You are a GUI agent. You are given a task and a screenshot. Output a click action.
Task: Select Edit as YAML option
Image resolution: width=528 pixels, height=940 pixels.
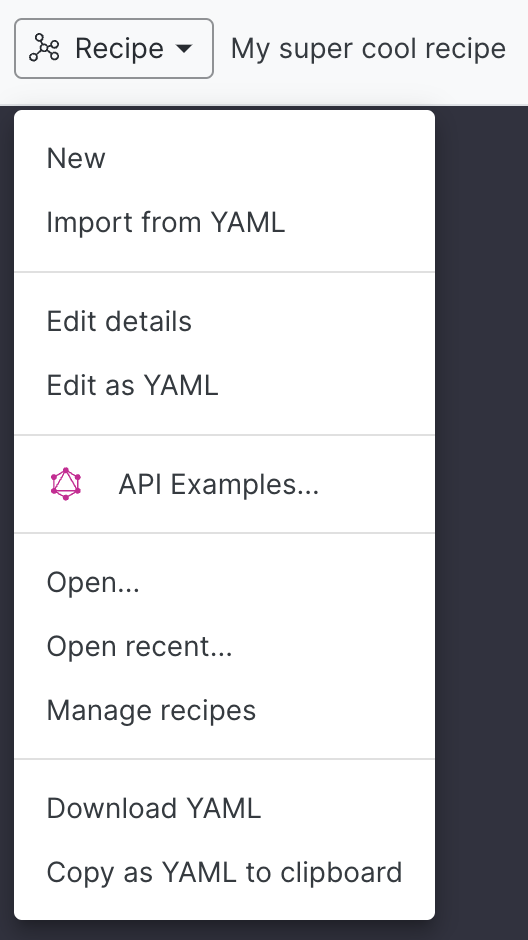pos(224,385)
